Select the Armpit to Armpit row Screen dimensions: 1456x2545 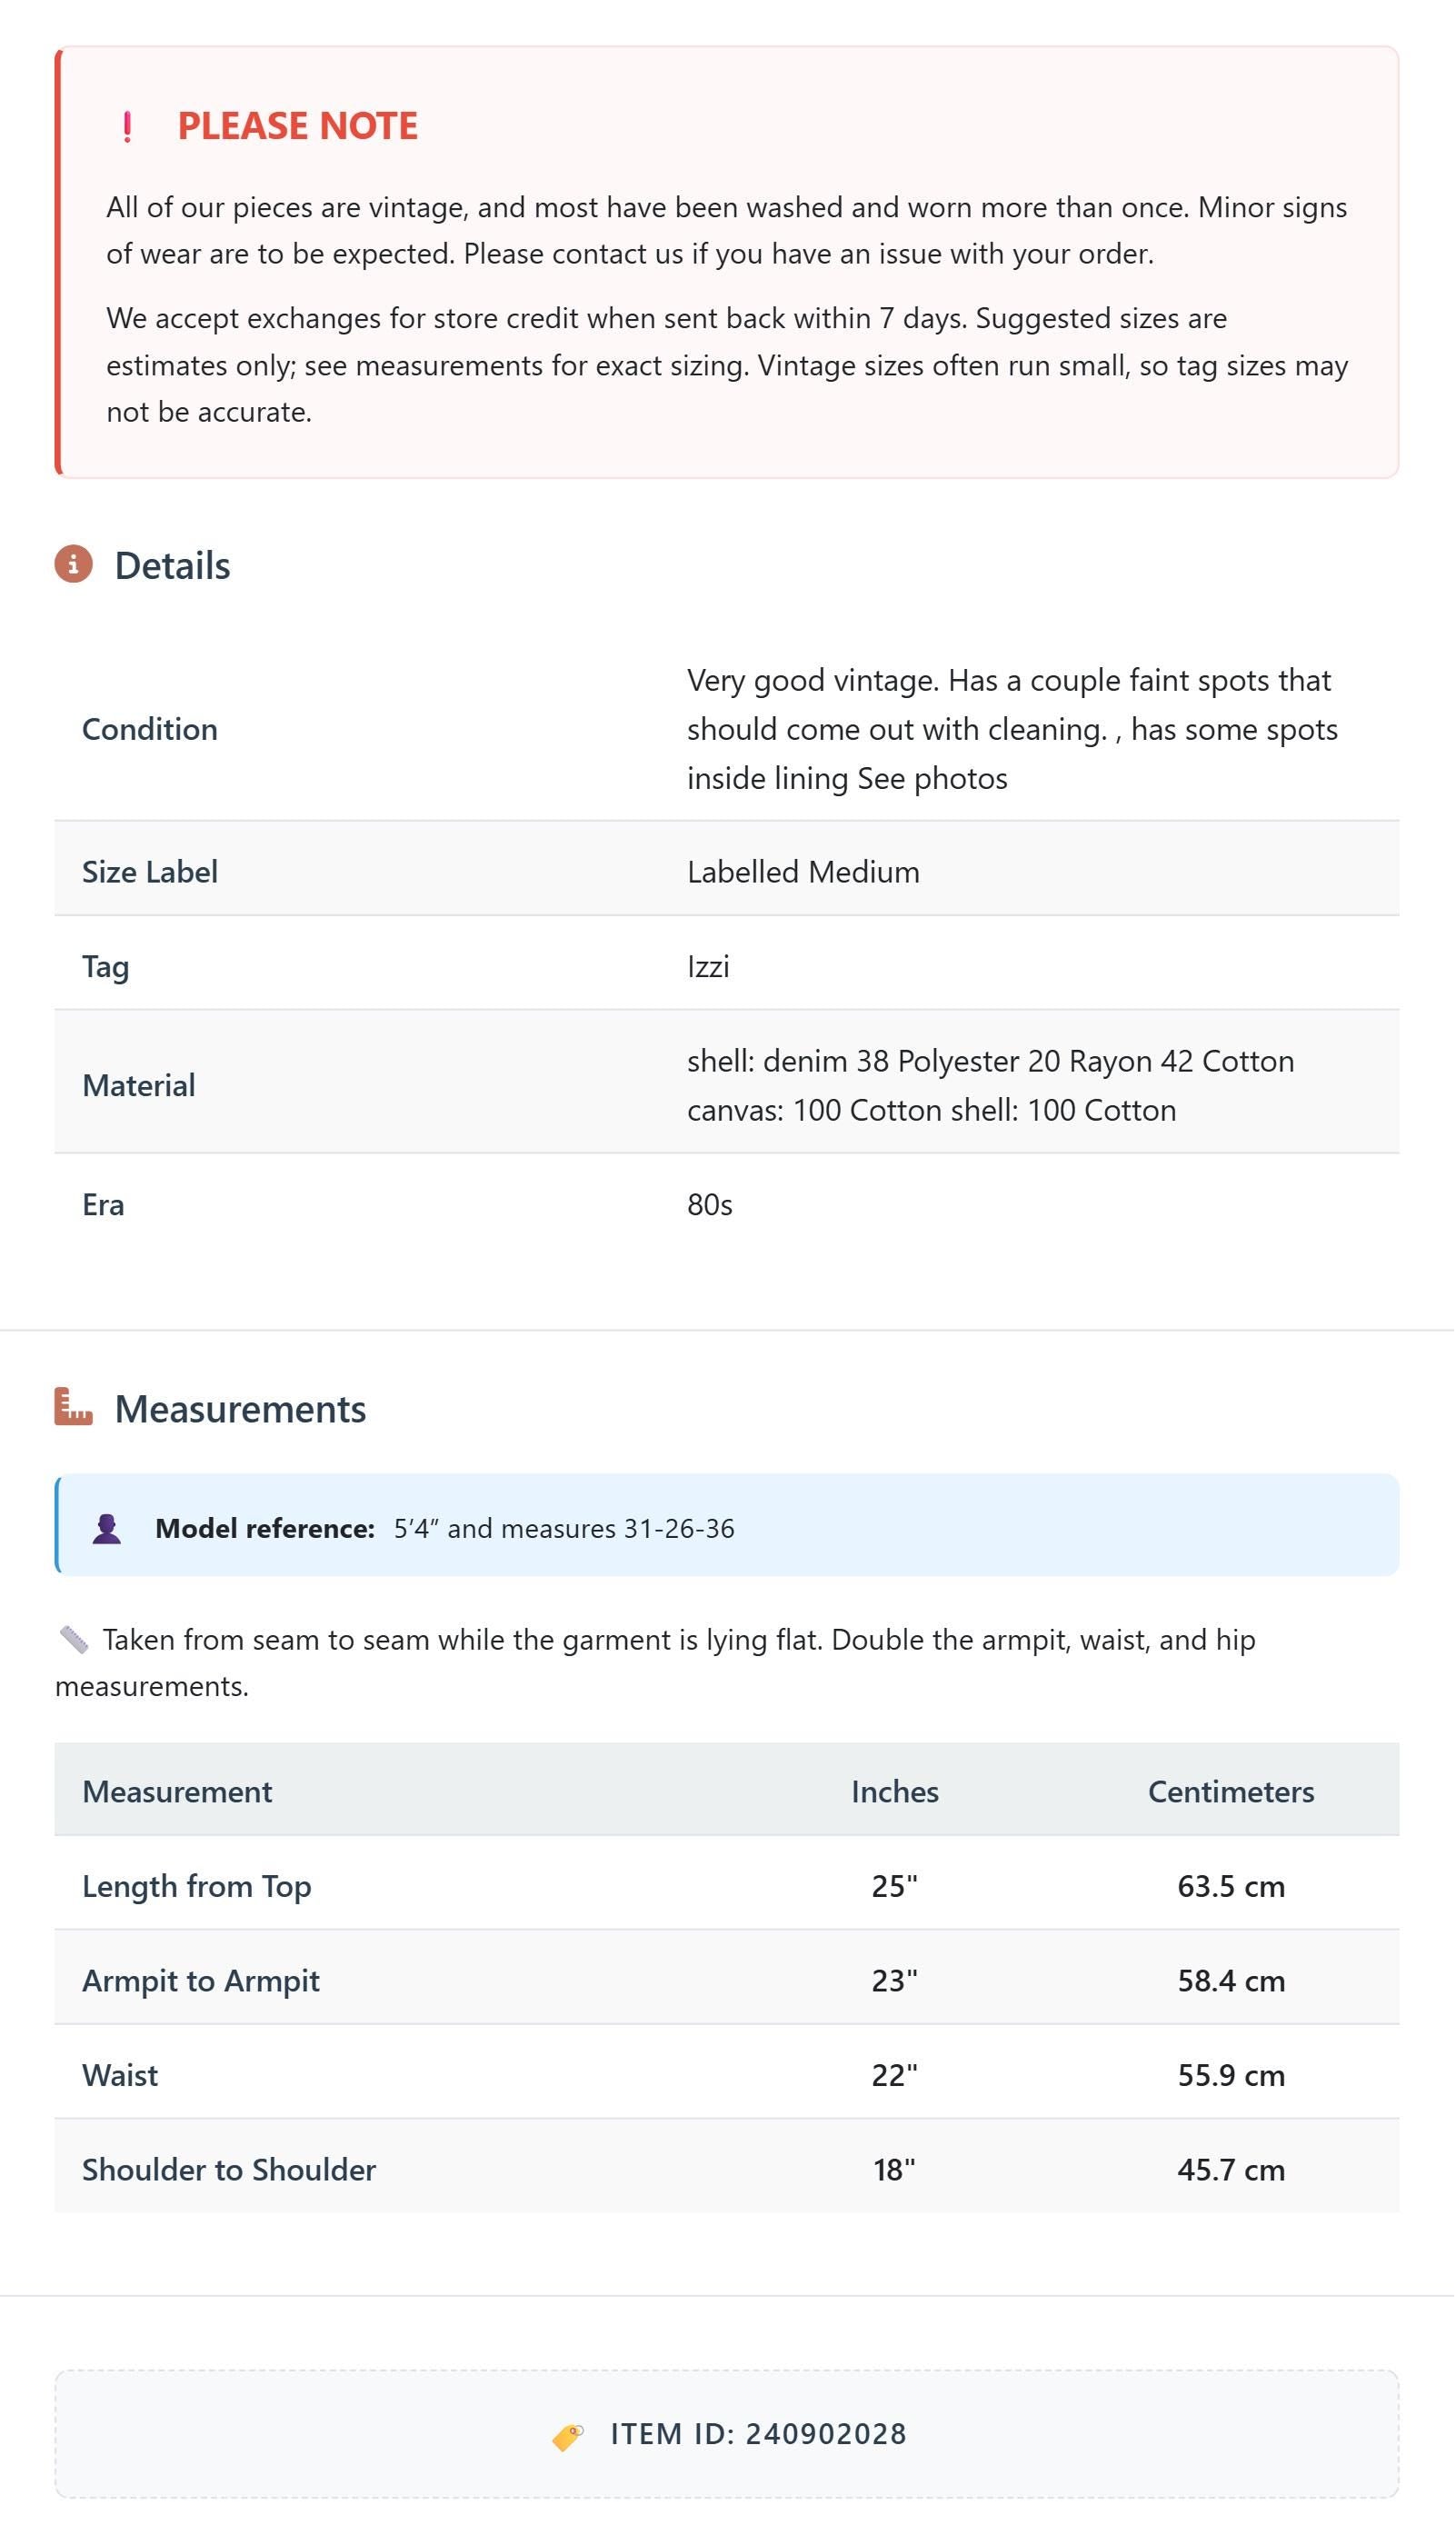[727, 1981]
